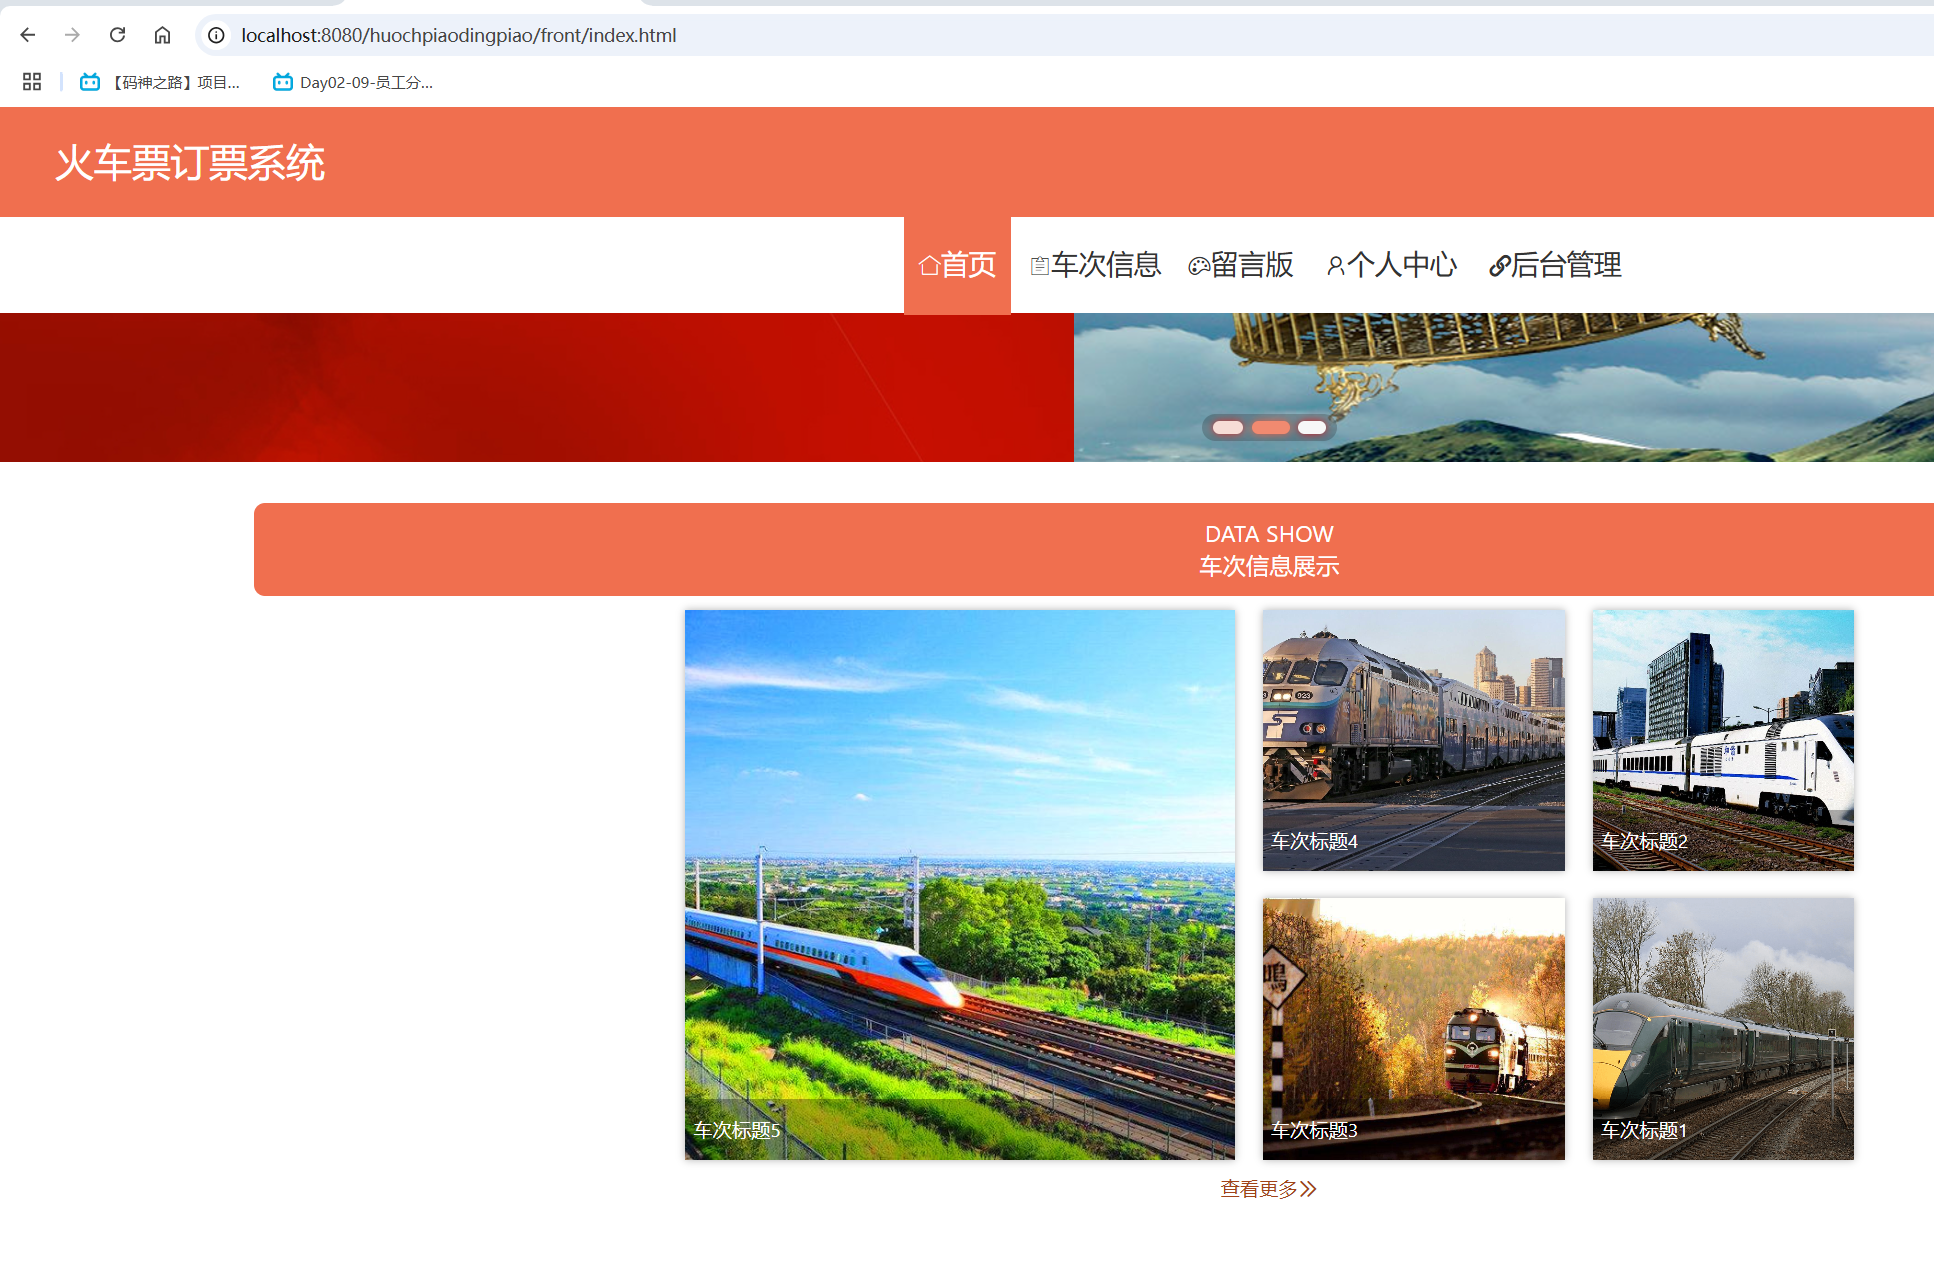The width and height of the screenshot is (1934, 1286).
Task: Click the browser forward arrow
Action: (x=72, y=35)
